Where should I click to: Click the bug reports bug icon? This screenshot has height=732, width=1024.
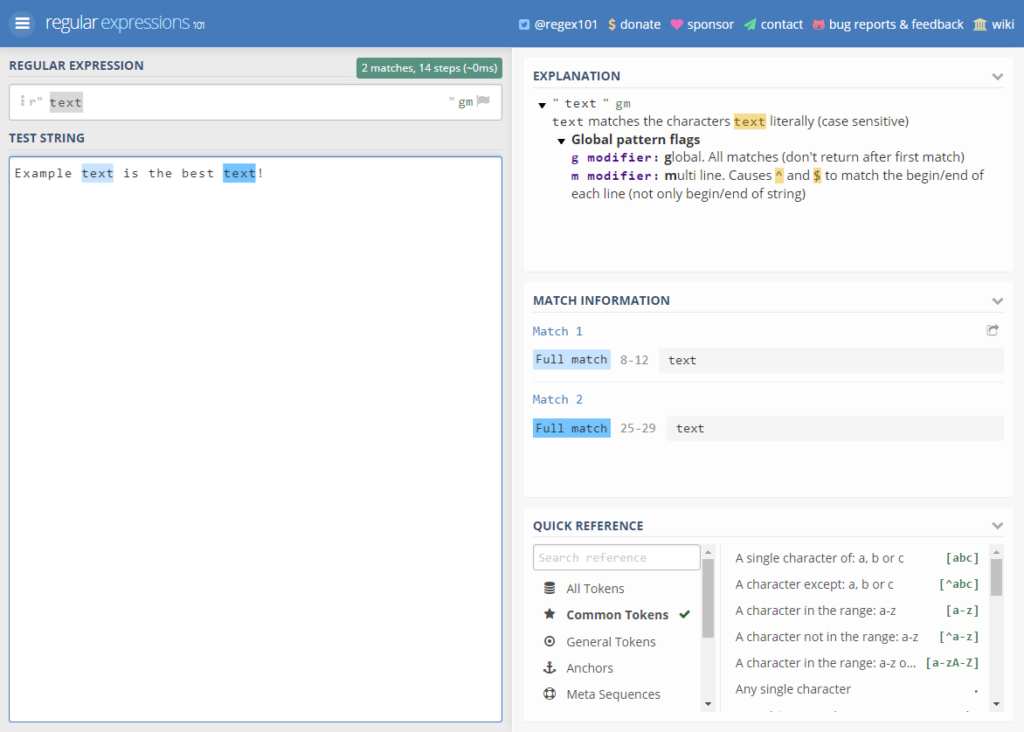818,24
